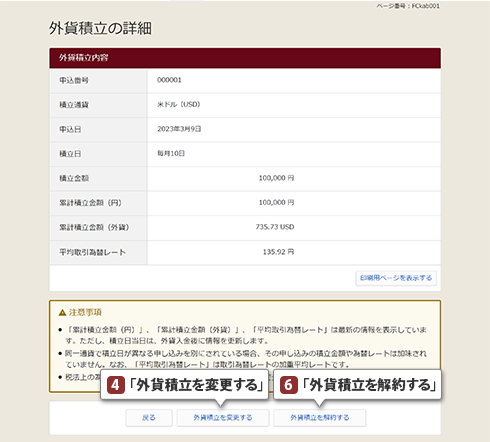Click the 積立金額 value 100,000 円
Viewport: 490px width, 442px height.
click(x=276, y=178)
